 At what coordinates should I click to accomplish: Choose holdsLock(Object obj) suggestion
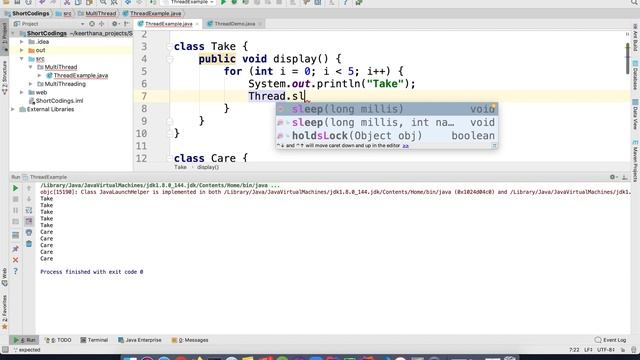point(387,136)
